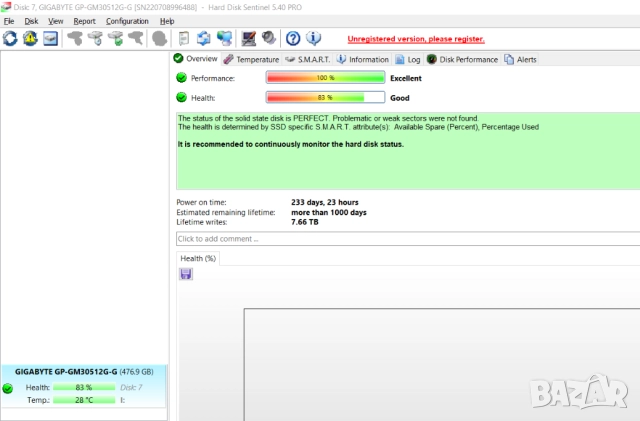
Task: Click the refresh disk information toolbar icon
Action: [x=10, y=38]
